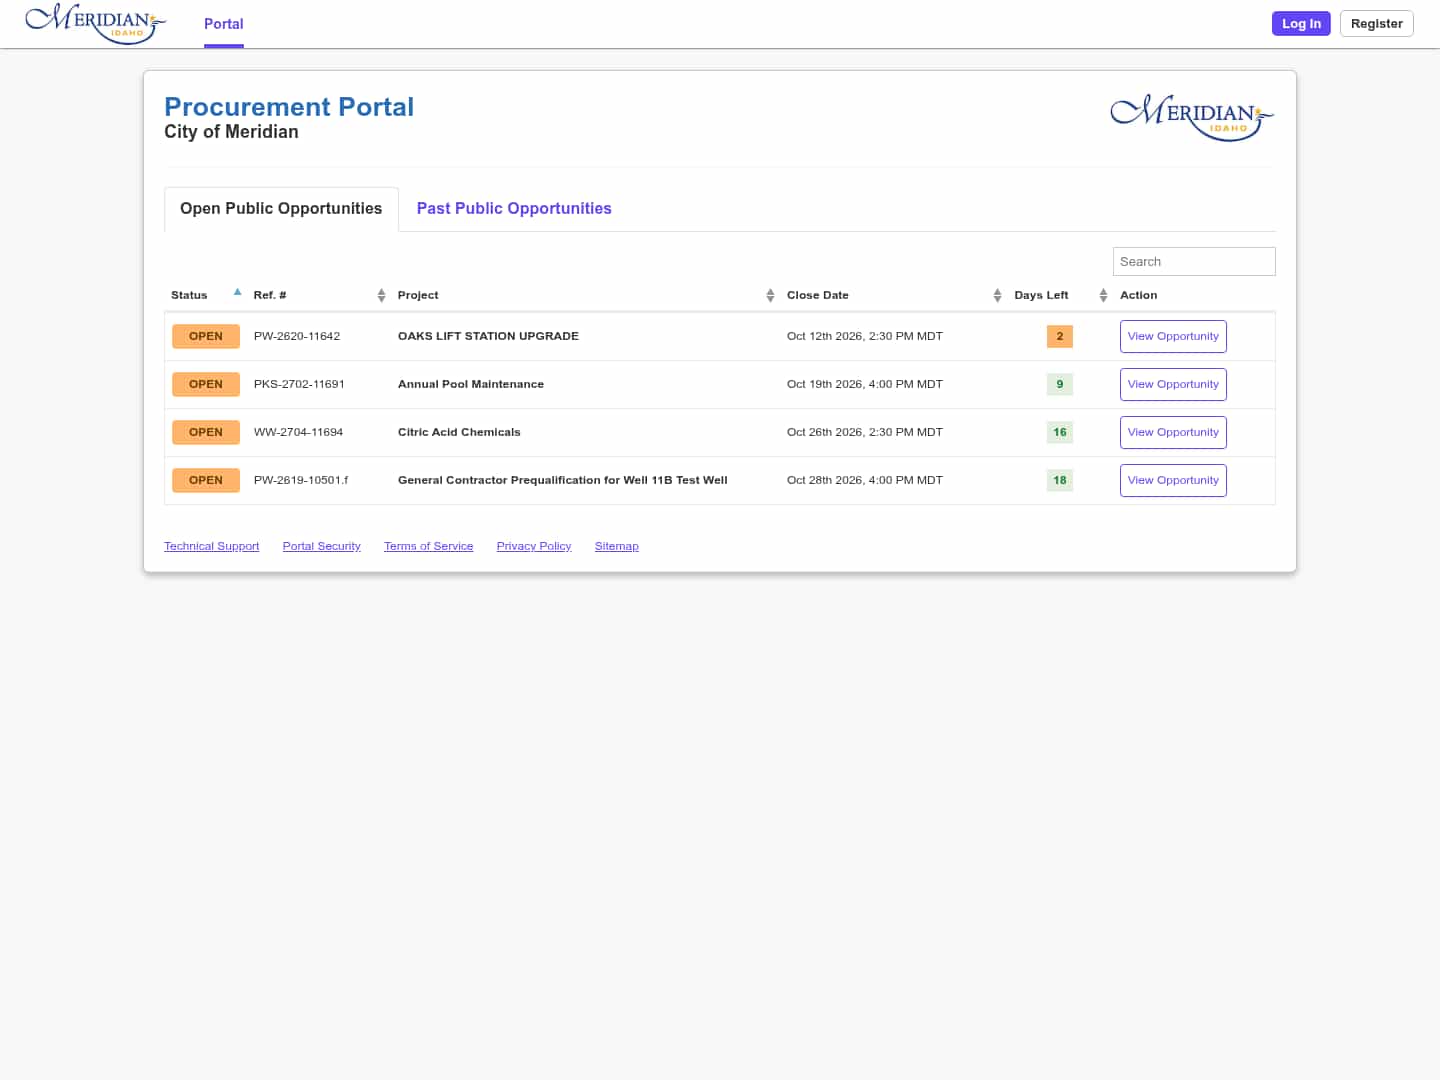Click the days left badge 18
The height and width of the screenshot is (1080, 1440).
click(1060, 480)
